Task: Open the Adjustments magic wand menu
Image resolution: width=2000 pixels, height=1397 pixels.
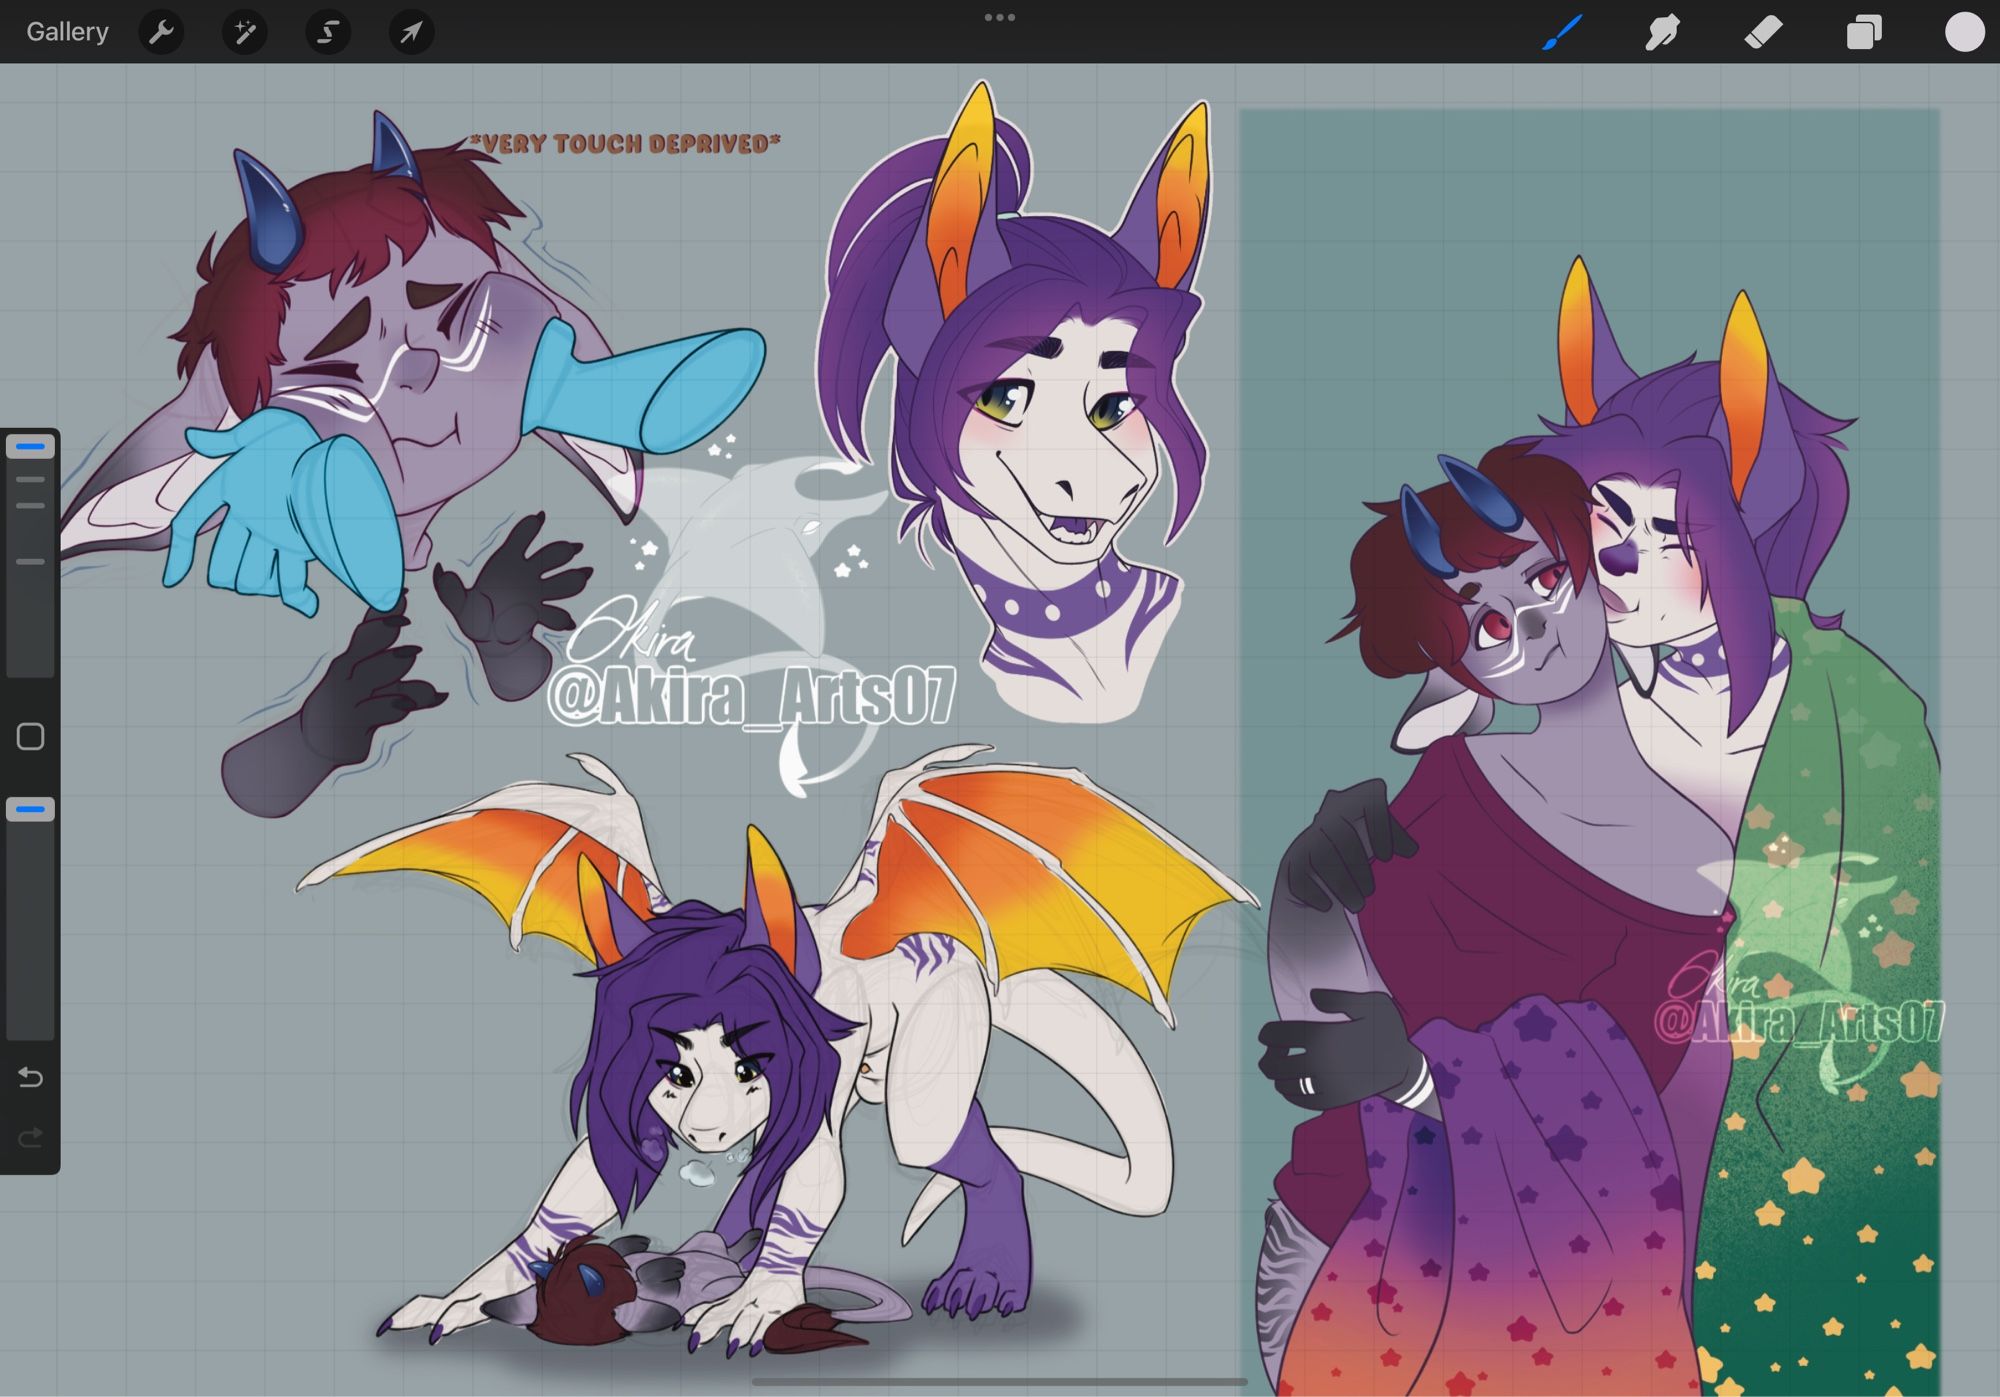Action: coord(244,32)
